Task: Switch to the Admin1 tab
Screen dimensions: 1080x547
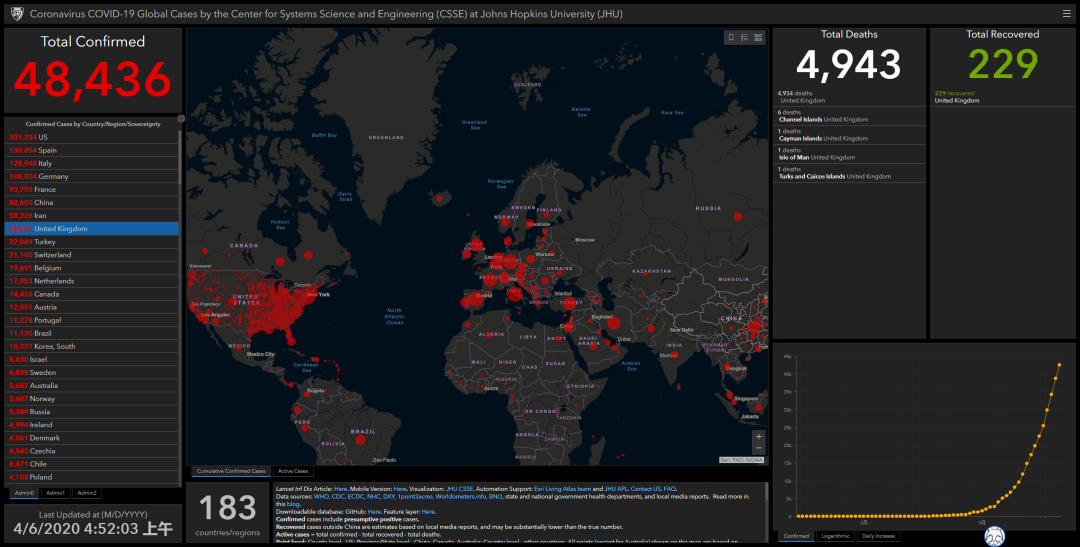Action: (x=56, y=493)
